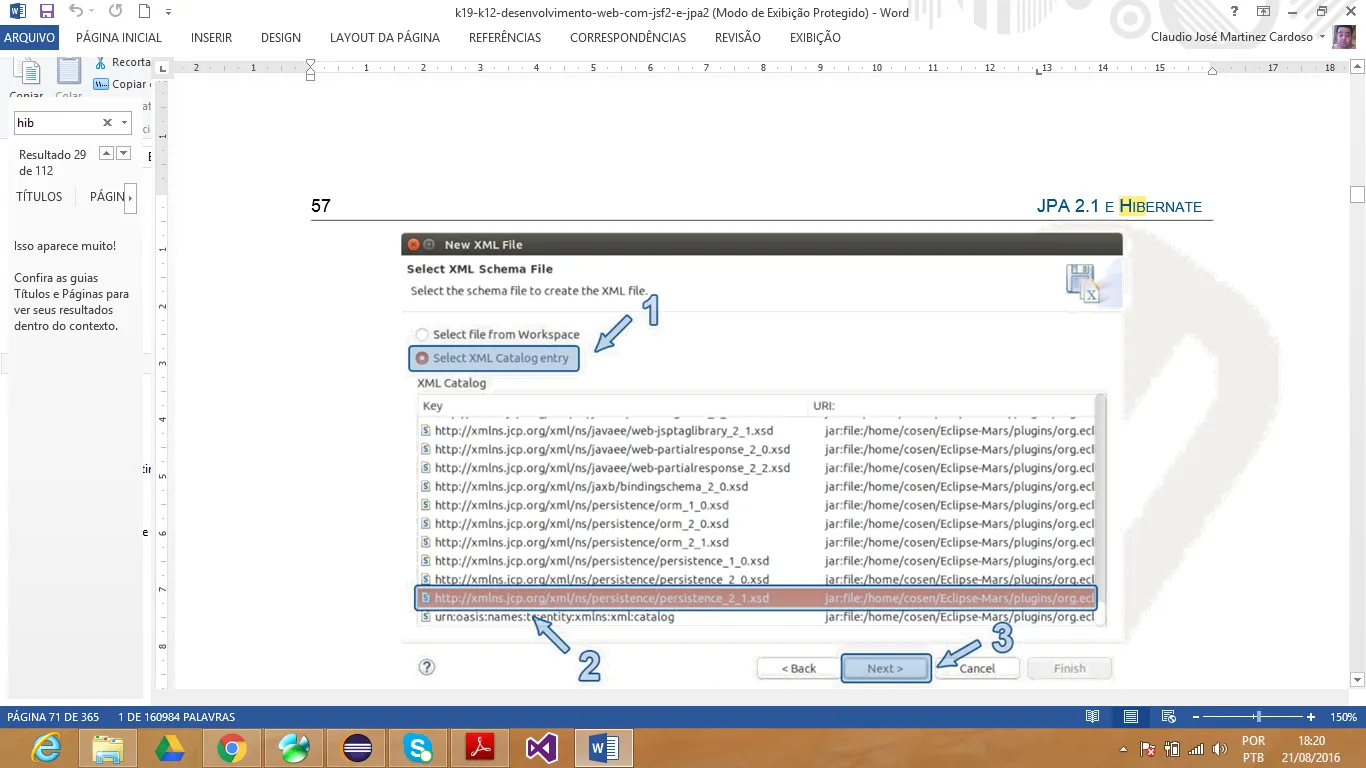Click the scissors Recortar icon
This screenshot has width=1366, height=768.
[x=100, y=63]
